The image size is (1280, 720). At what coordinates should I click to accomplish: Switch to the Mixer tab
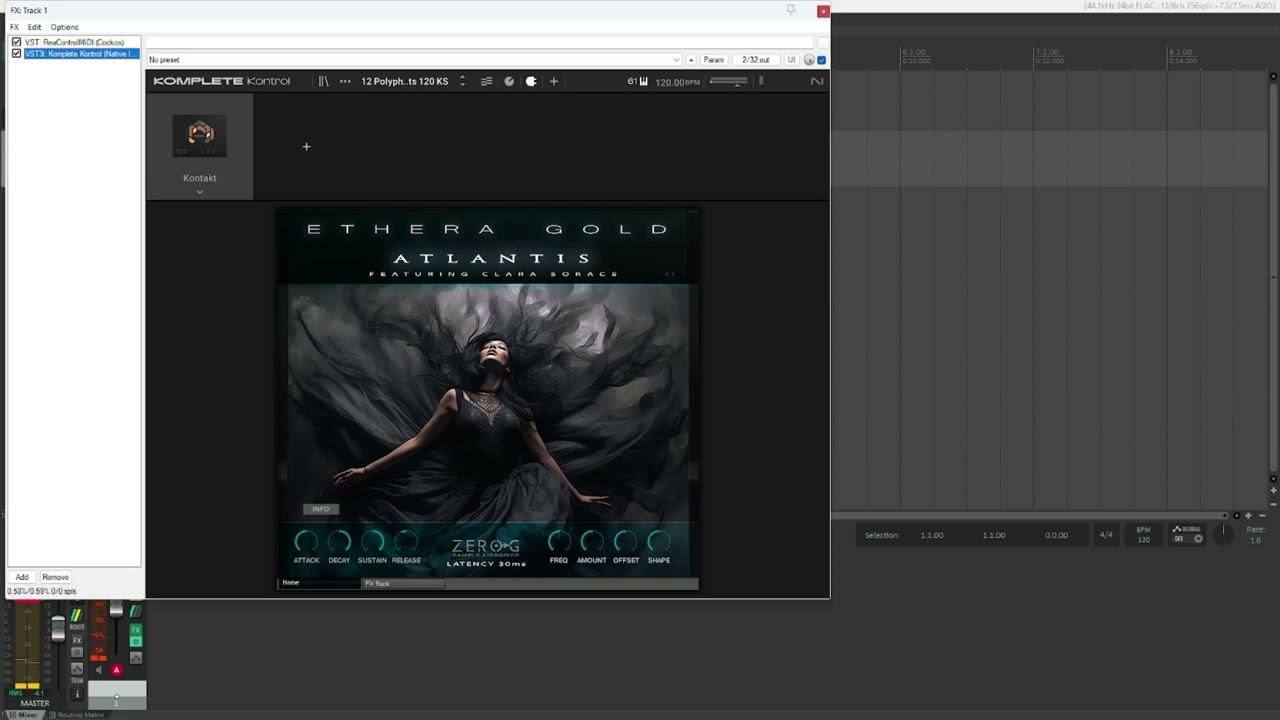tap(26, 714)
